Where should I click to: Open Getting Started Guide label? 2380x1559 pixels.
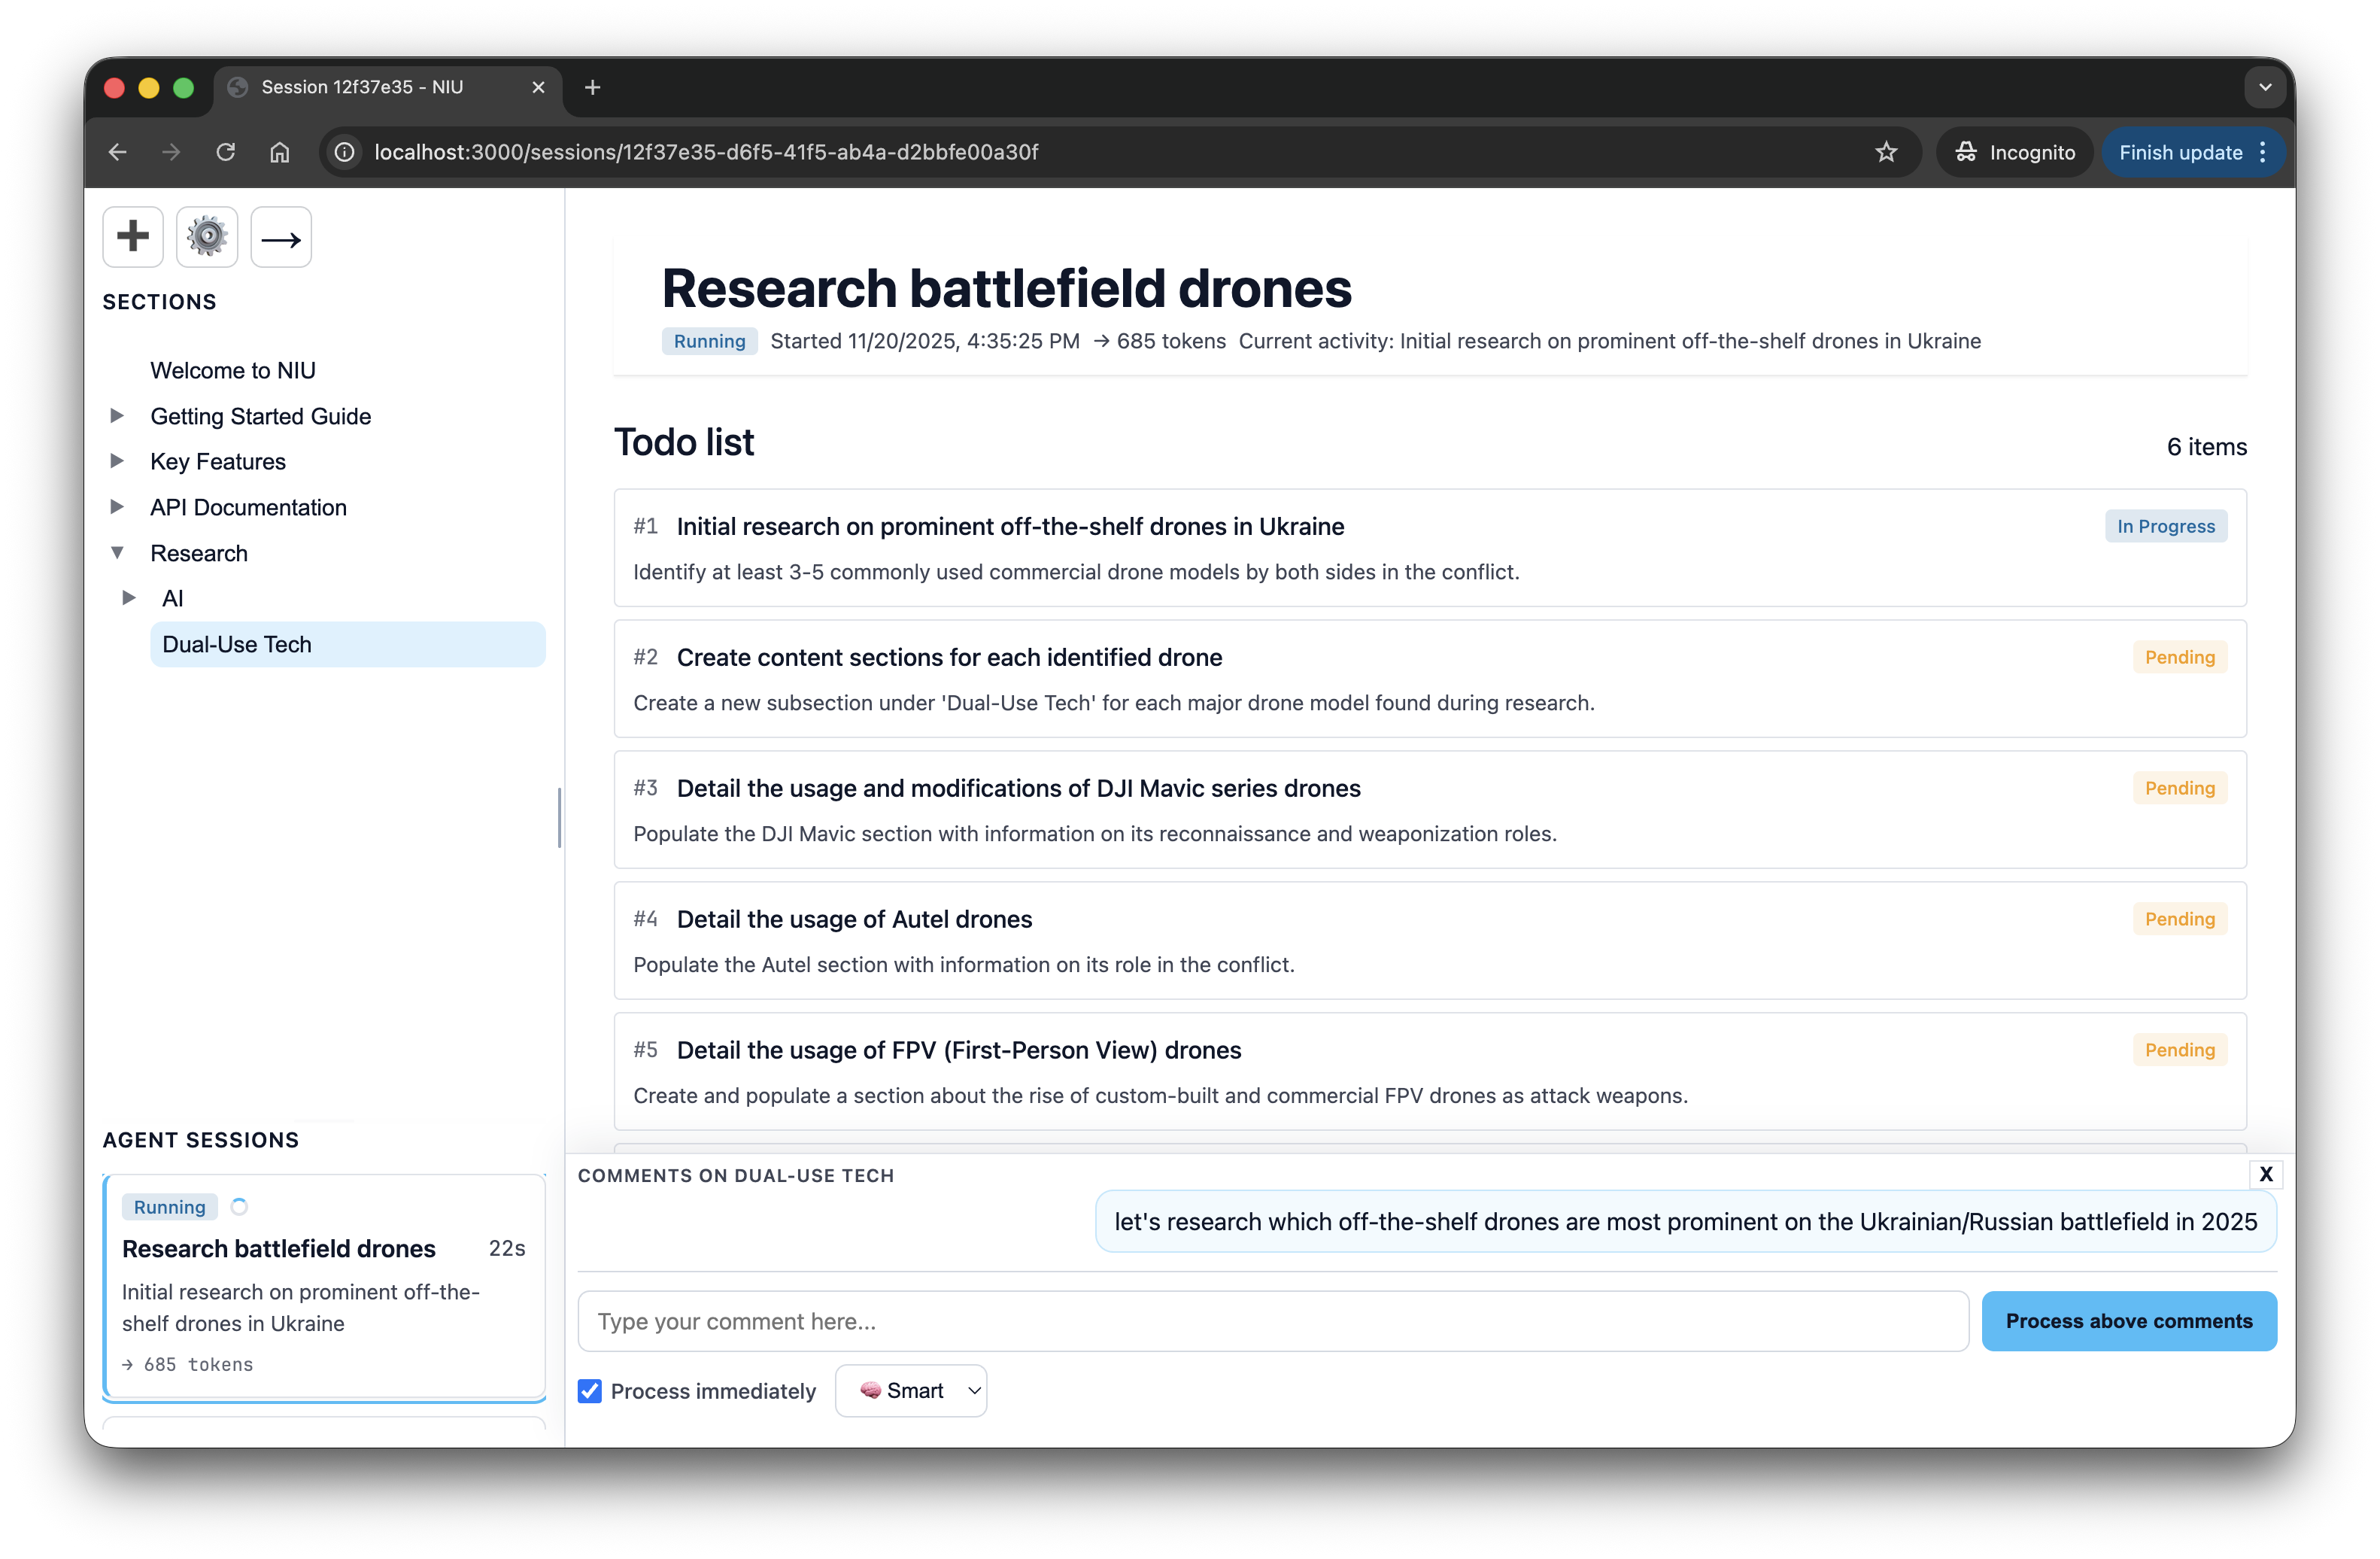261,416
